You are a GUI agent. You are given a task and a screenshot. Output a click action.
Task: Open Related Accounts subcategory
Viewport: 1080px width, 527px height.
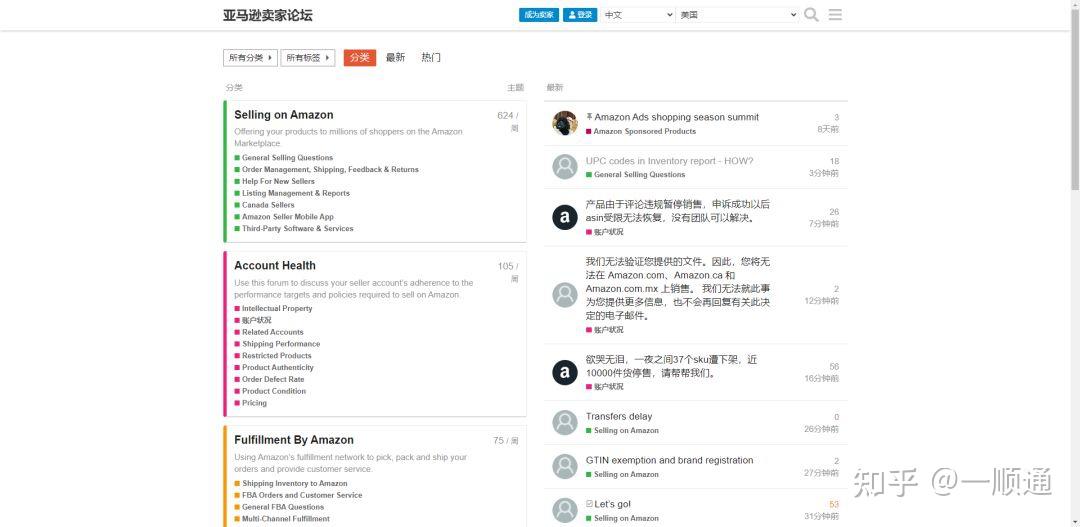[x=273, y=332]
